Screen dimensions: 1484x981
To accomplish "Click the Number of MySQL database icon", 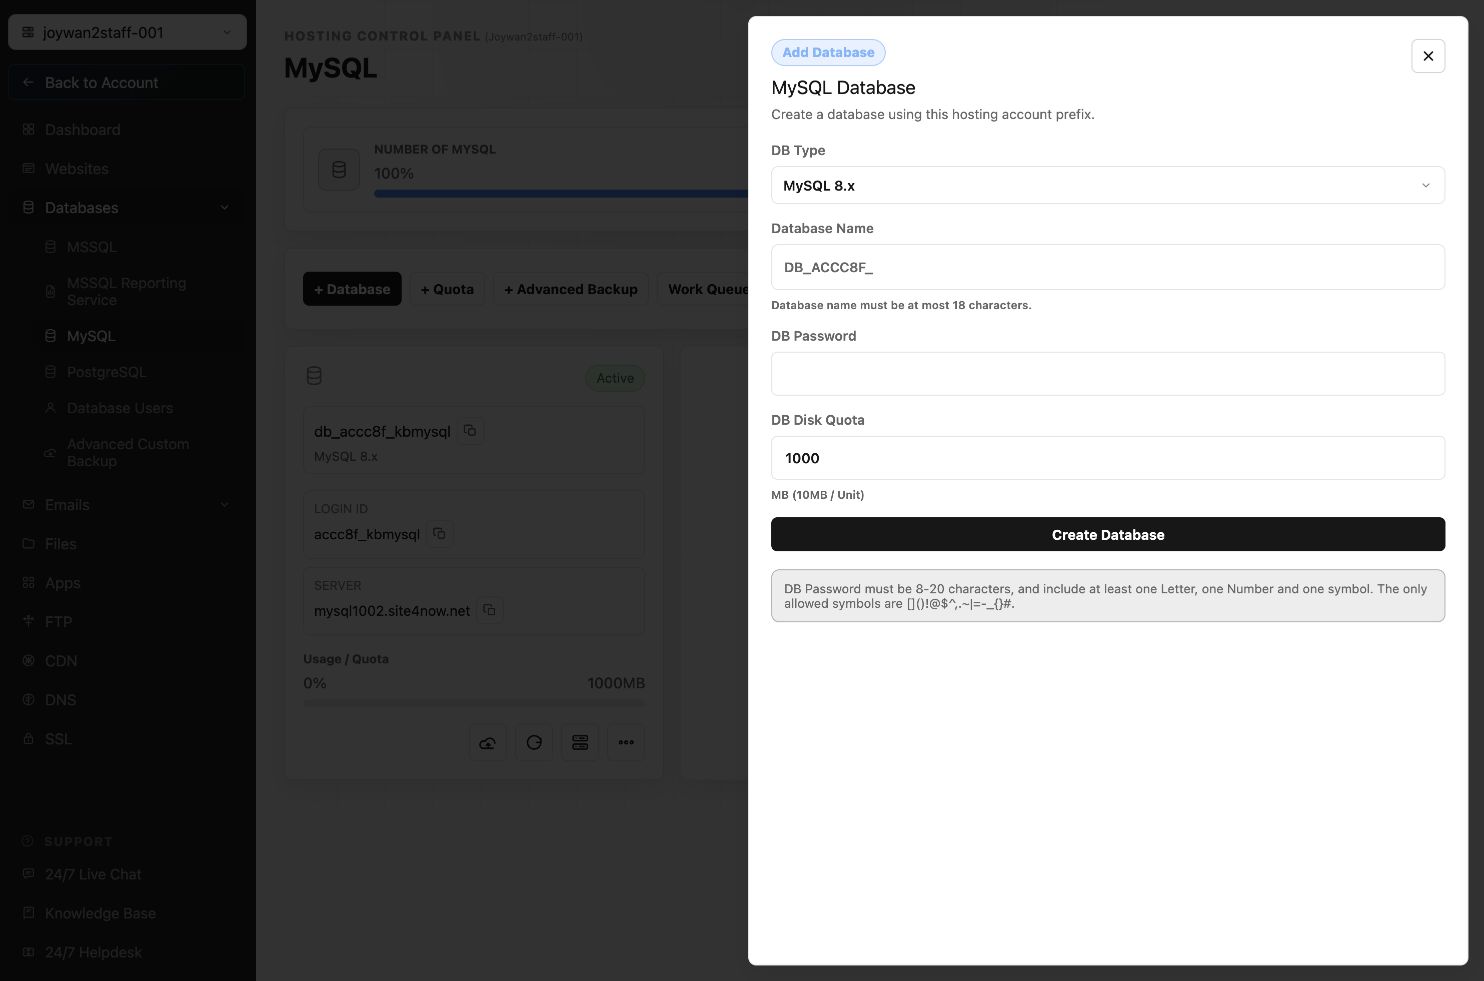I will click(x=339, y=170).
